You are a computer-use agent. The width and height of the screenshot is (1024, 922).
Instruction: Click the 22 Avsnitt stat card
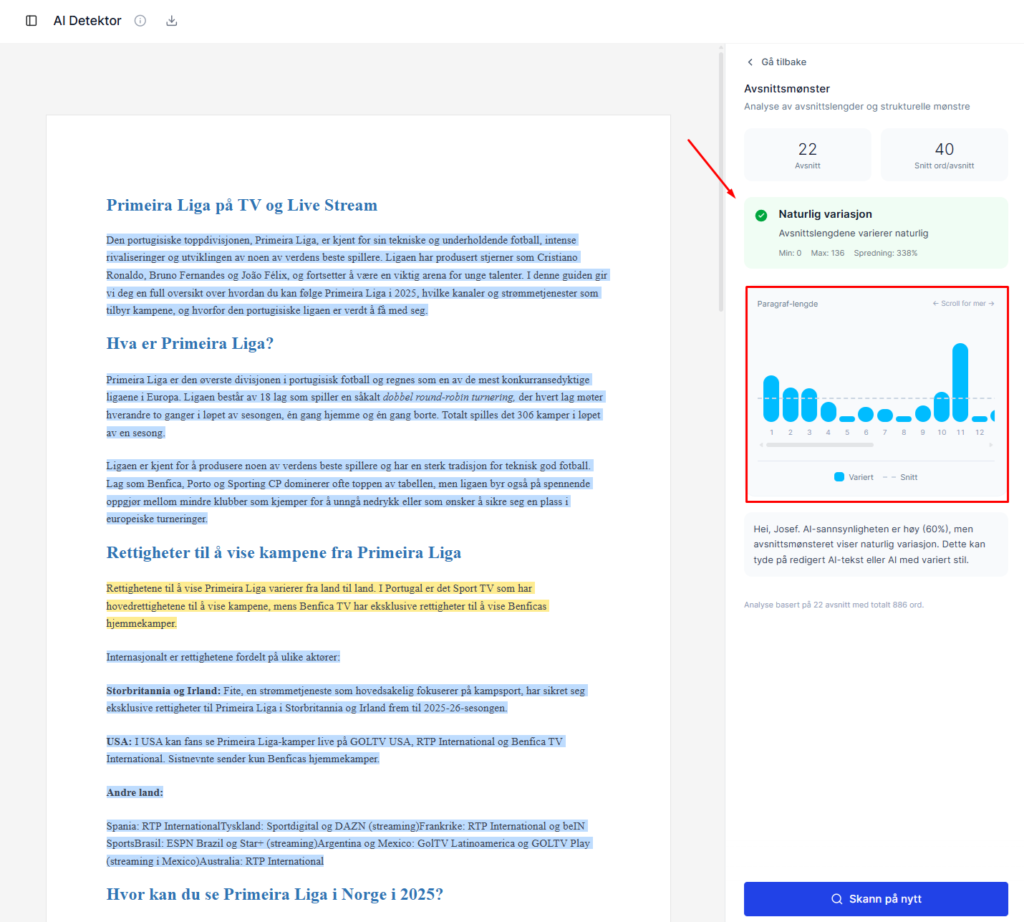coord(807,154)
